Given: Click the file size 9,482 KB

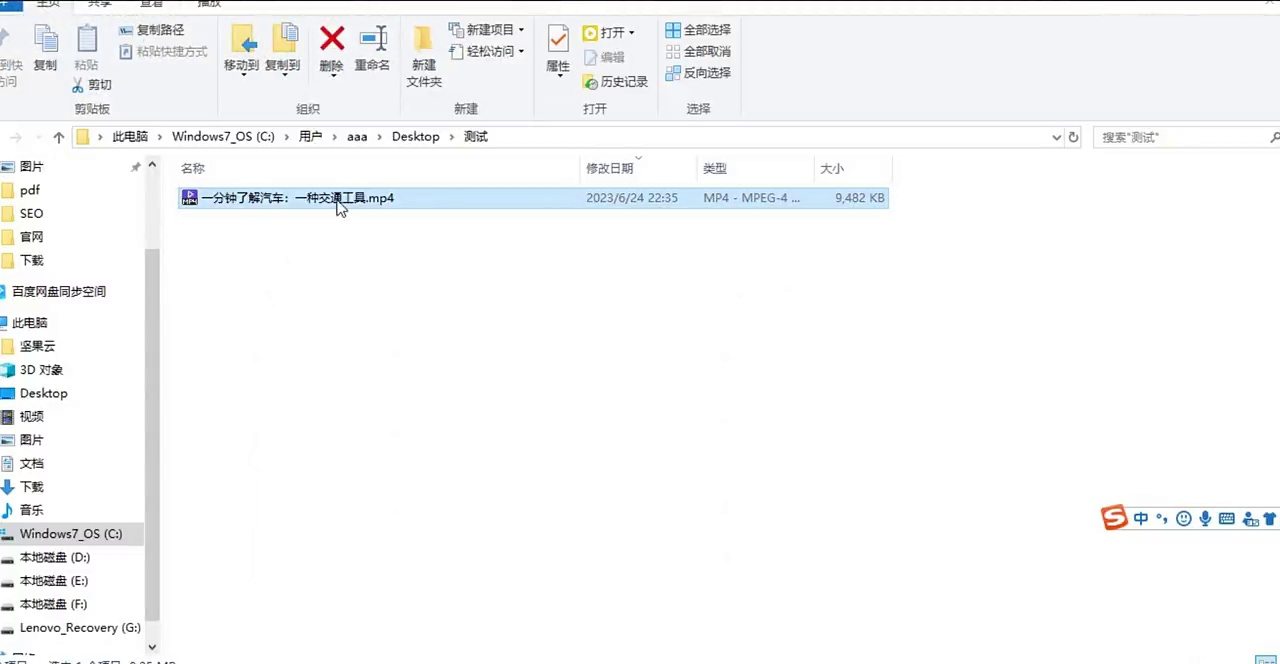Looking at the screenshot, I should click(x=860, y=198).
